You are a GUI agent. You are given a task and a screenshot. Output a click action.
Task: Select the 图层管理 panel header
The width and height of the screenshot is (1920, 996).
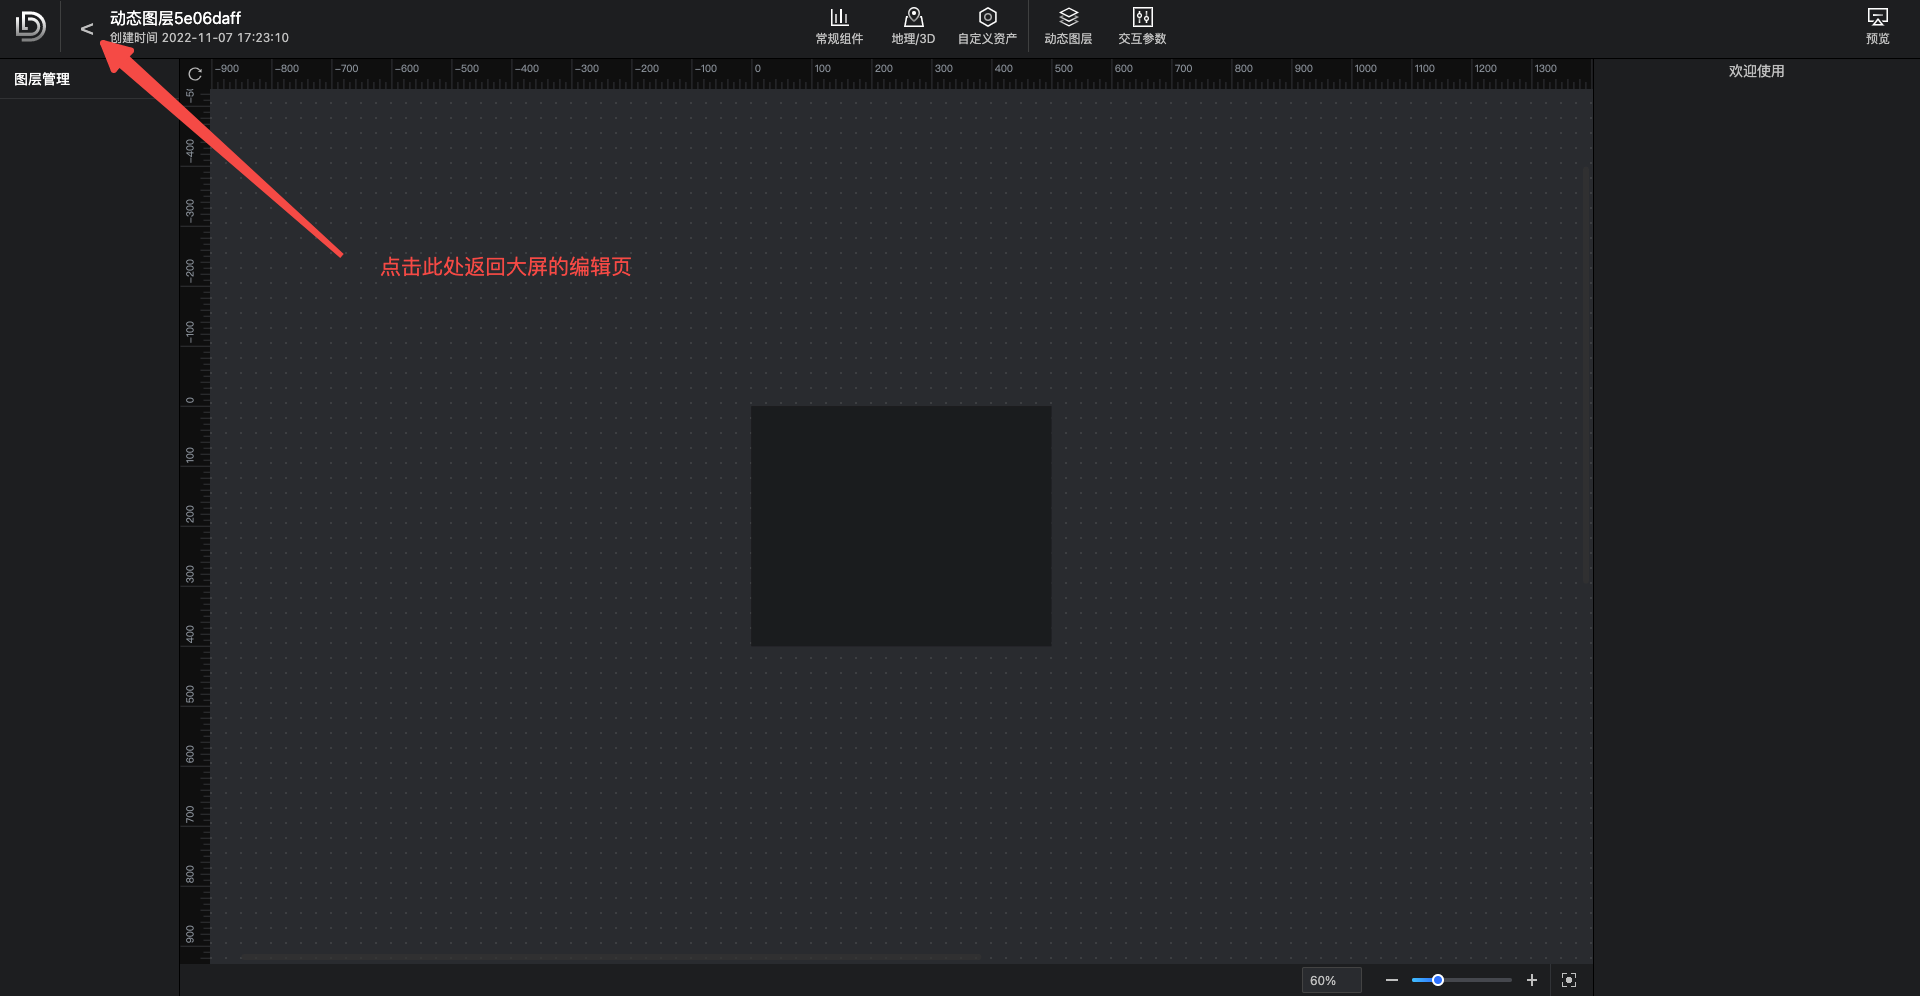[x=42, y=79]
